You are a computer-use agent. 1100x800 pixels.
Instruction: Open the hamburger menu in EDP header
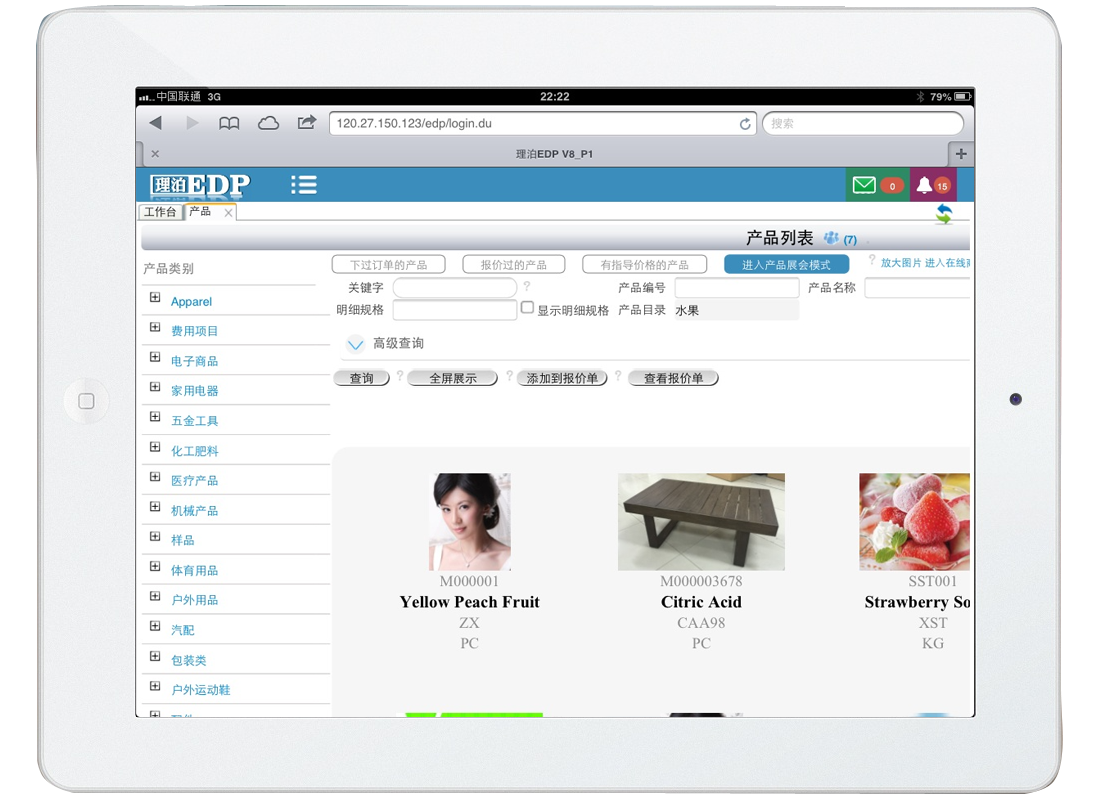coord(304,185)
